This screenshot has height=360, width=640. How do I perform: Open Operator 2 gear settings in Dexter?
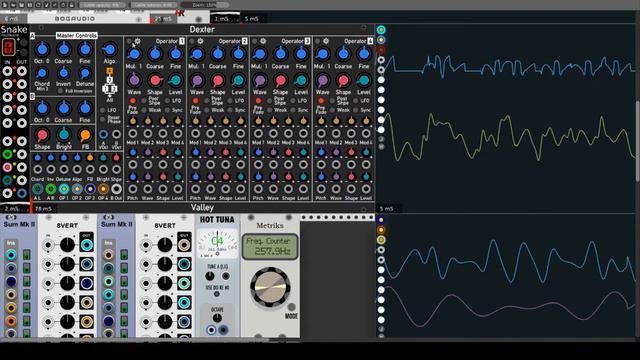pyautogui.click(x=200, y=41)
